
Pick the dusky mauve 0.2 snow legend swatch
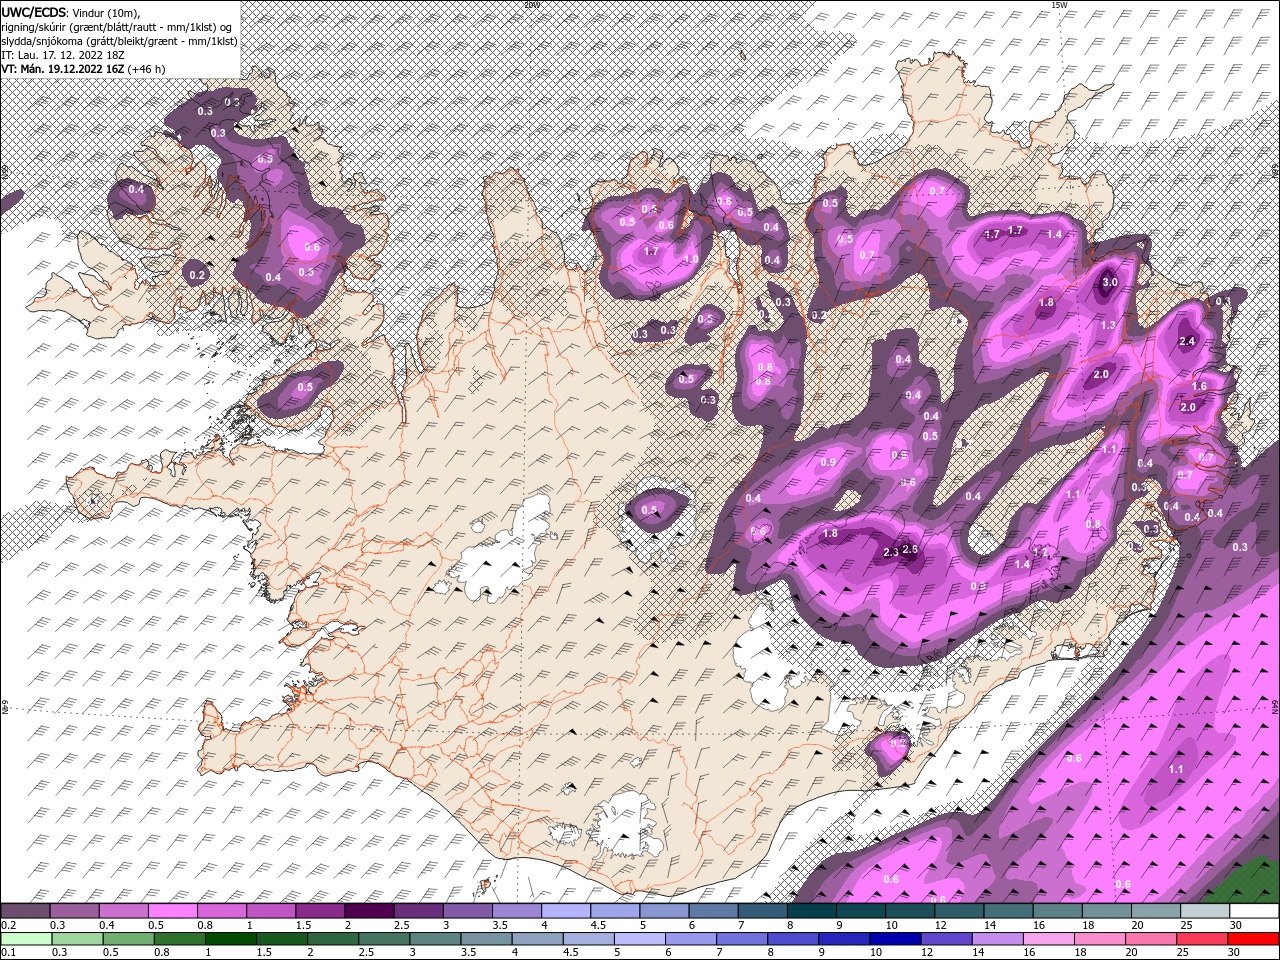point(26,911)
